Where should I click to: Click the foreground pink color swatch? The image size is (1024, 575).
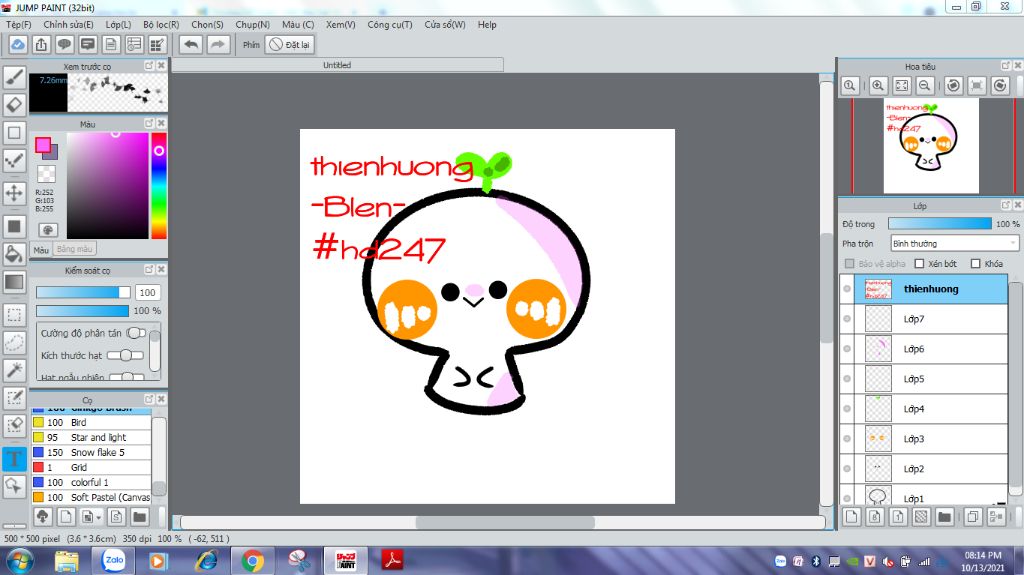pyautogui.click(x=43, y=145)
